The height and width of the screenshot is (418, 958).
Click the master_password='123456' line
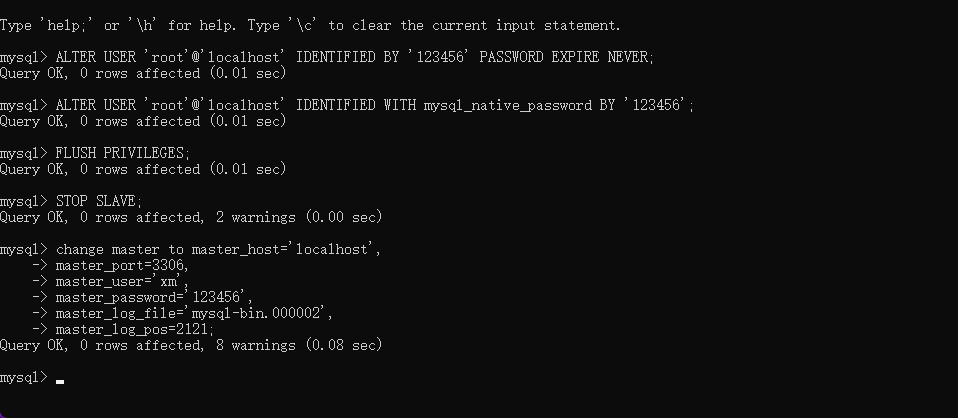(154, 297)
